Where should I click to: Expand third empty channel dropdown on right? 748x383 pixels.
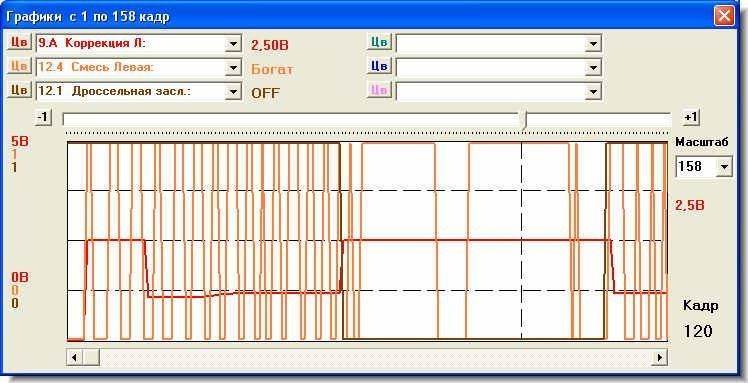click(x=592, y=92)
